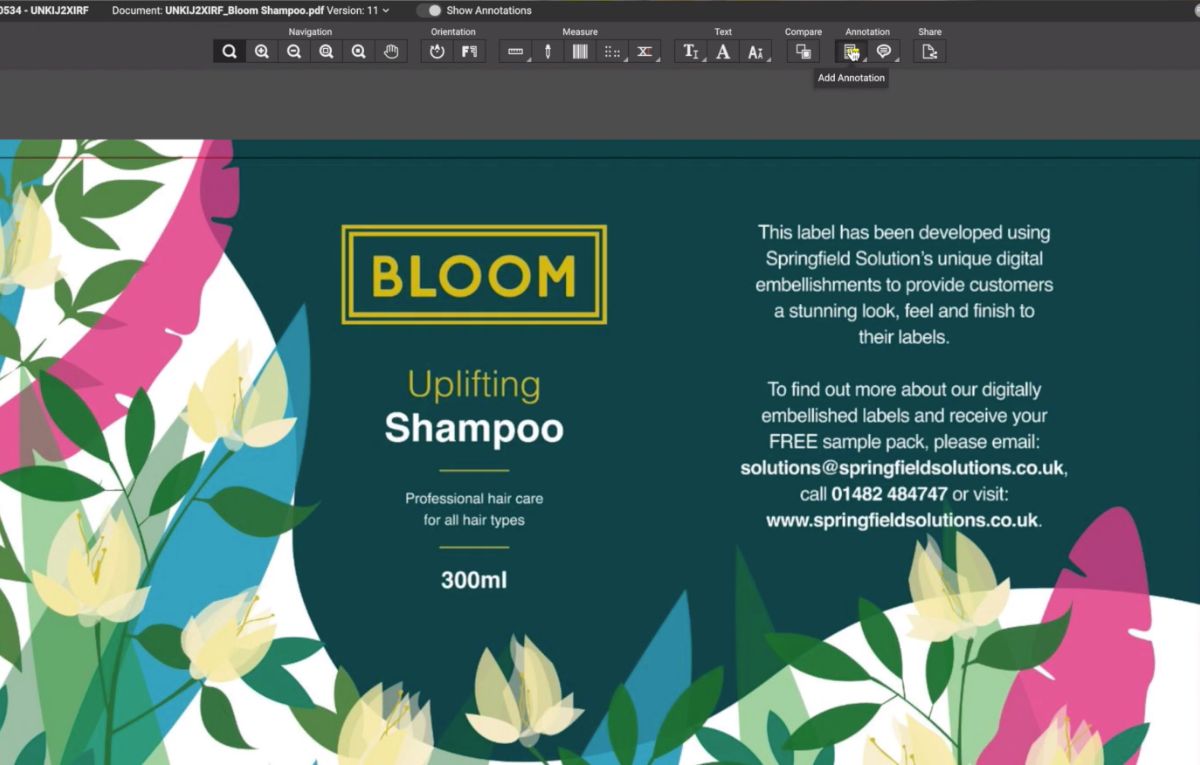
Task: Click the flip/mirror icon in Orientation
Action: click(469, 52)
